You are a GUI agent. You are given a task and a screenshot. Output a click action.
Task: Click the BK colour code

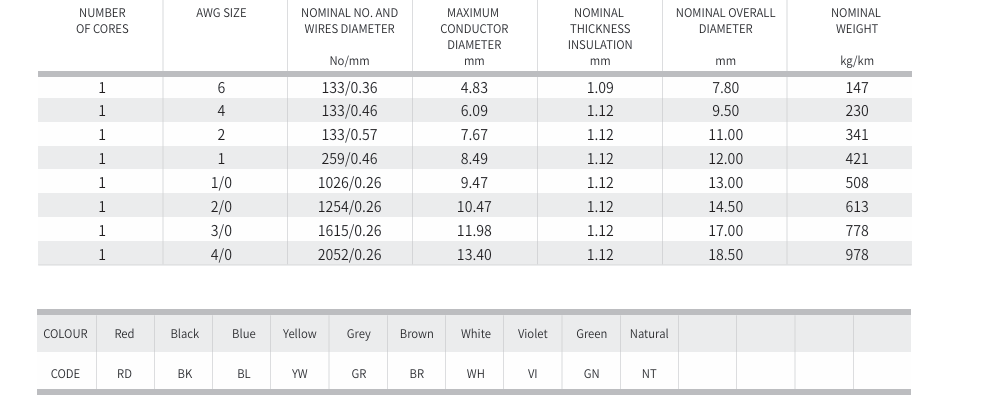pos(185,374)
